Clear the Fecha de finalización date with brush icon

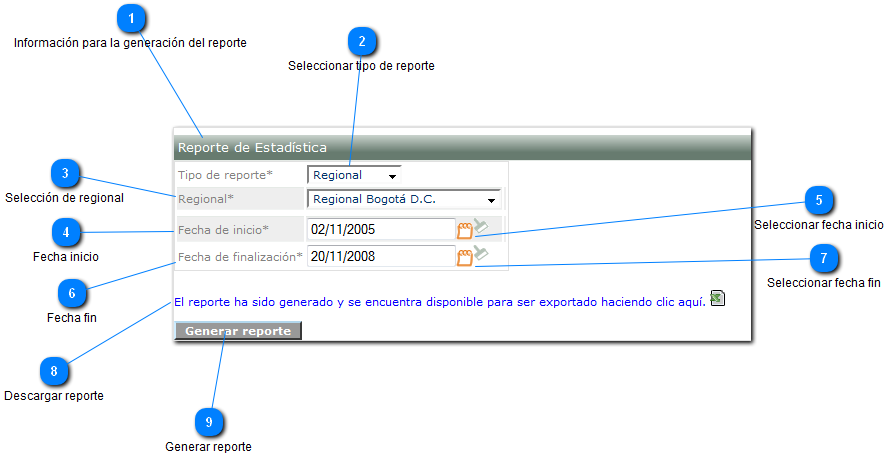(x=481, y=253)
